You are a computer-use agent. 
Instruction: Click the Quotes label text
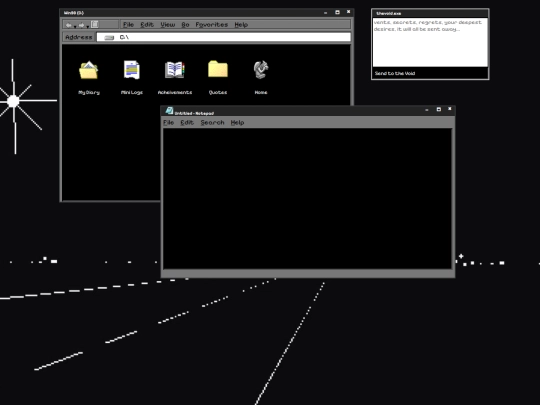click(218, 92)
